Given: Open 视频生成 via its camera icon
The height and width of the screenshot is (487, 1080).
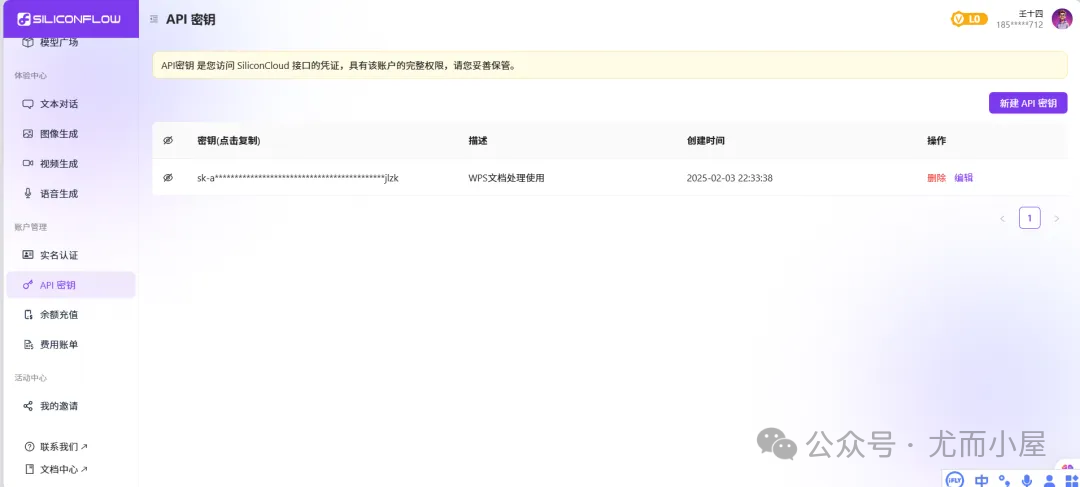Looking at the screenshot, I should click(28, 163).
